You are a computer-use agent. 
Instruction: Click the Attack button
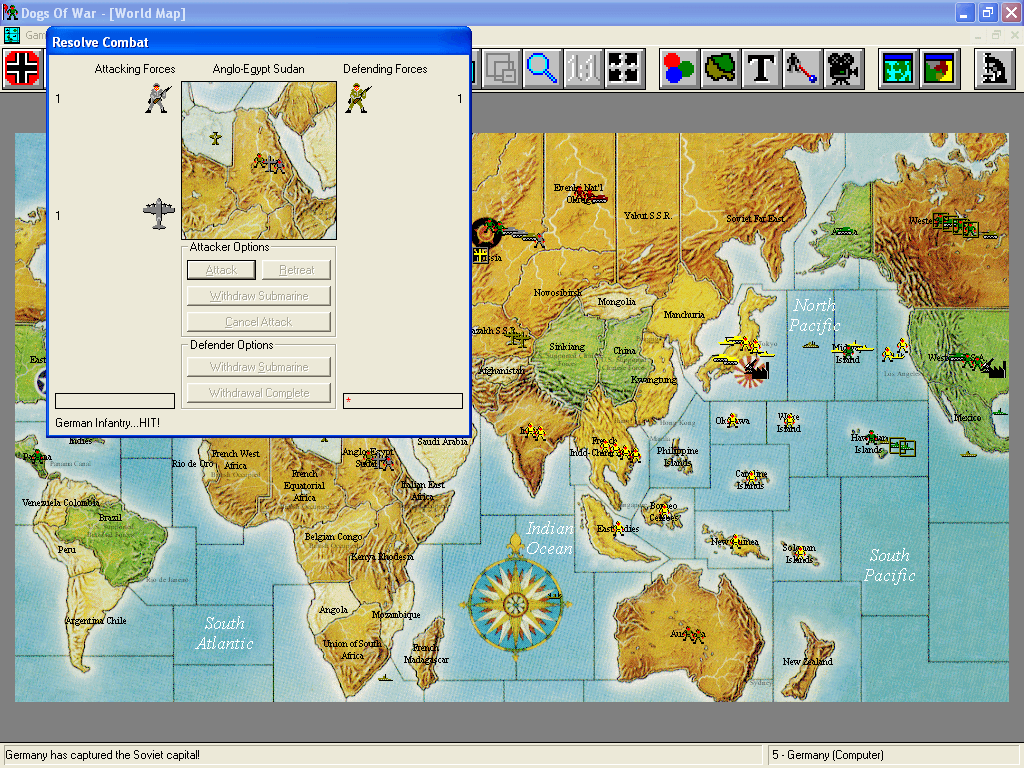[x=221, y=270]
